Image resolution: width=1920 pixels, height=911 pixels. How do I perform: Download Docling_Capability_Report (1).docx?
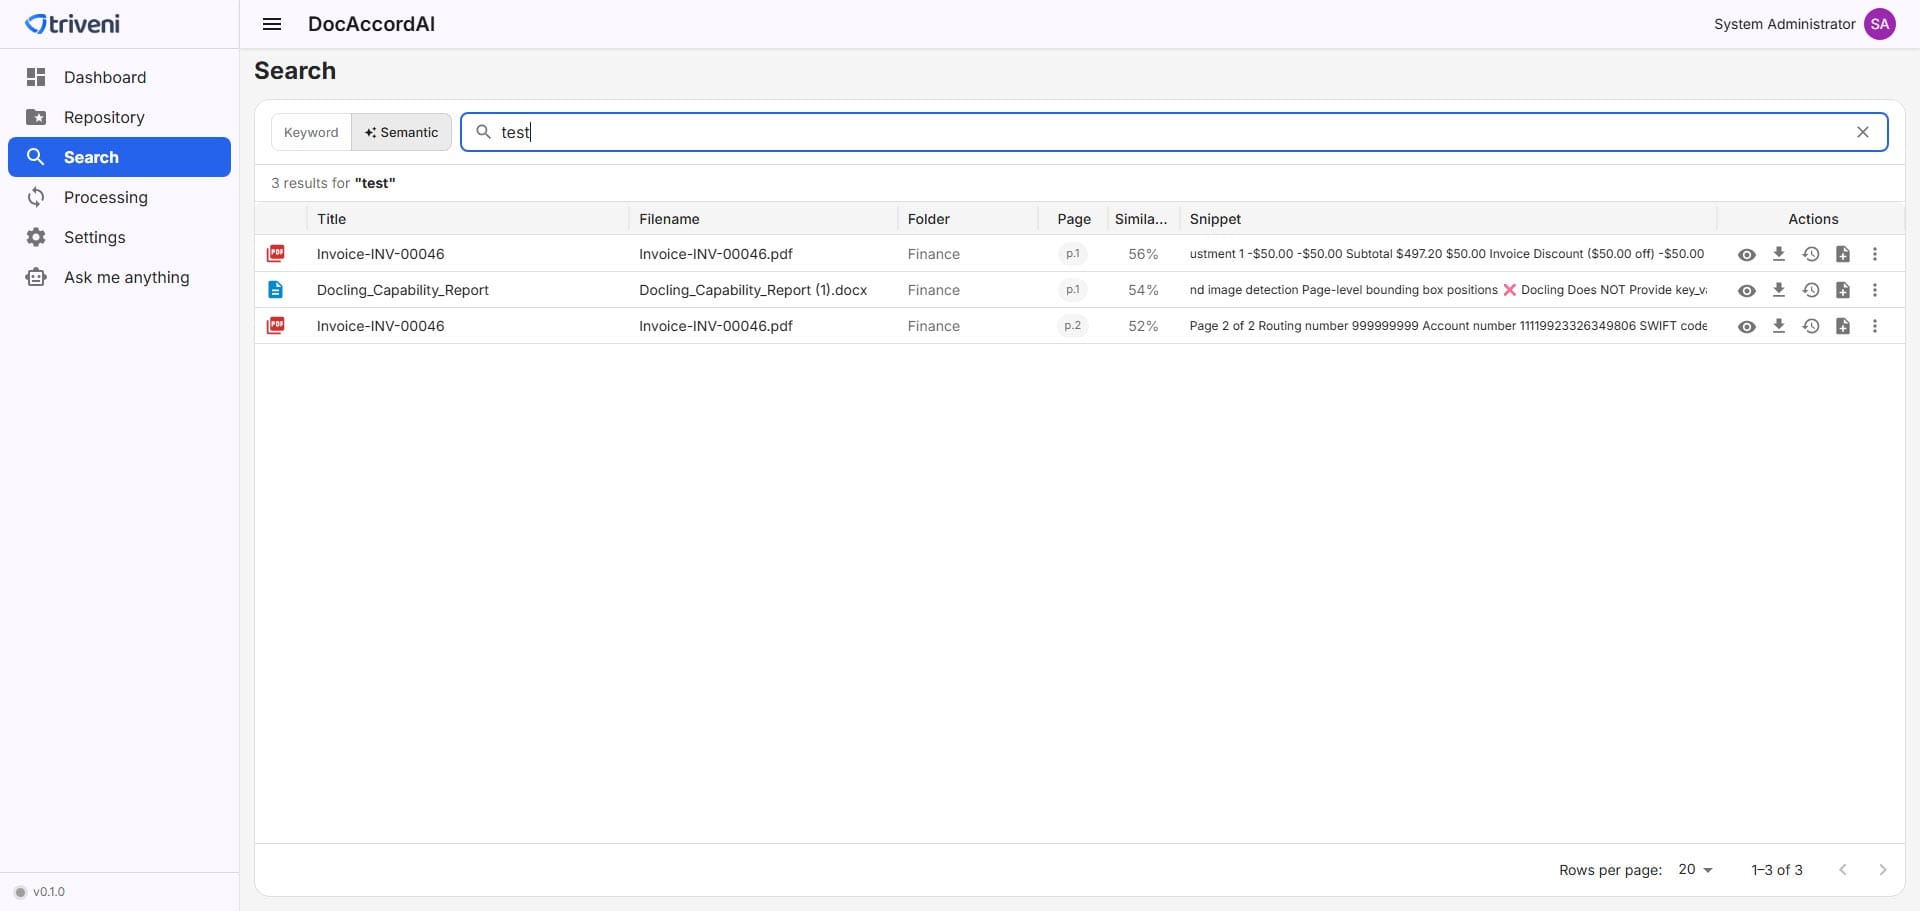coord(1779,290)
